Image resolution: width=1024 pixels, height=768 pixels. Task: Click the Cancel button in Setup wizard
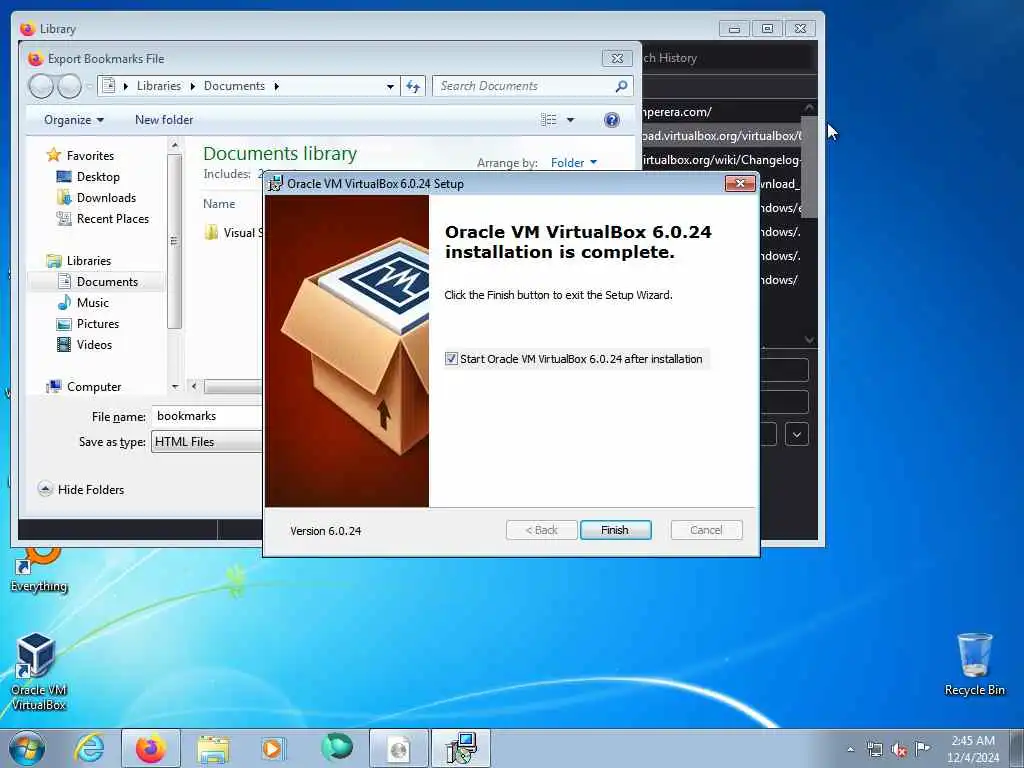tap(706, 530)
